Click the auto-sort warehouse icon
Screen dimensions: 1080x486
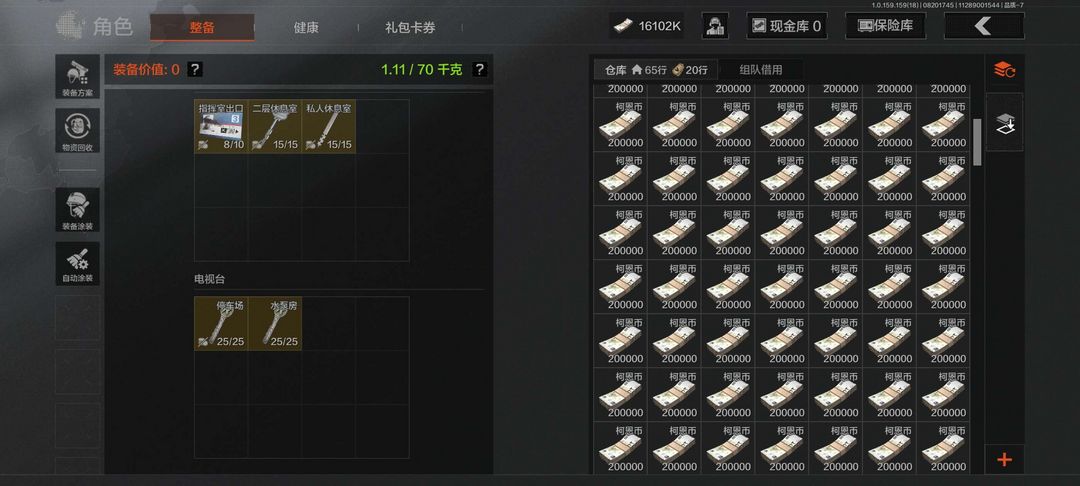1004,70
